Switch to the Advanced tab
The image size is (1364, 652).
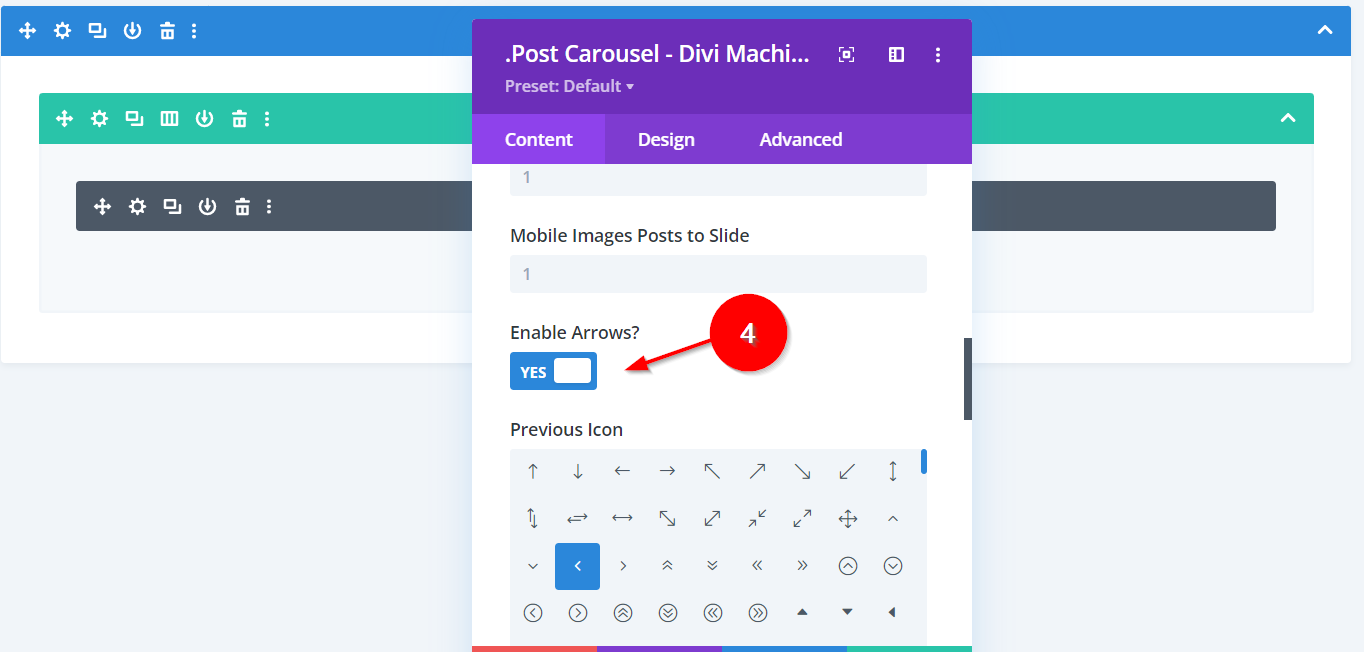(800, 139)
